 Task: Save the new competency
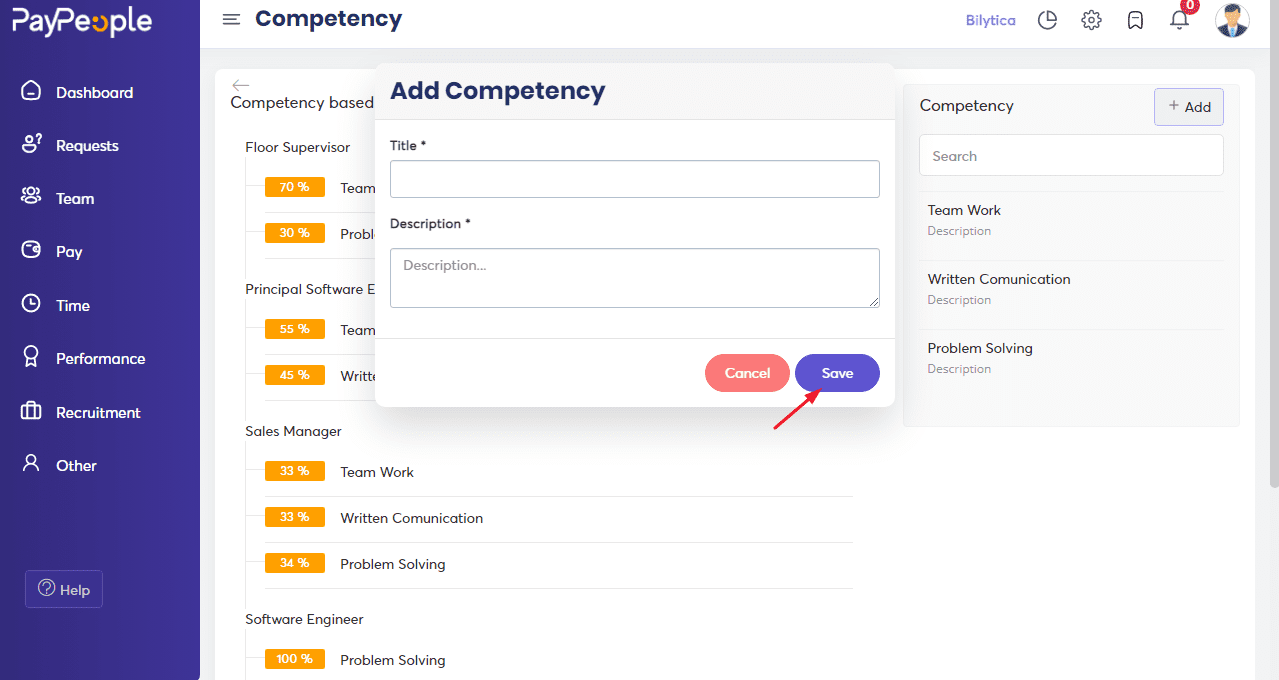(x=837, y=373)
